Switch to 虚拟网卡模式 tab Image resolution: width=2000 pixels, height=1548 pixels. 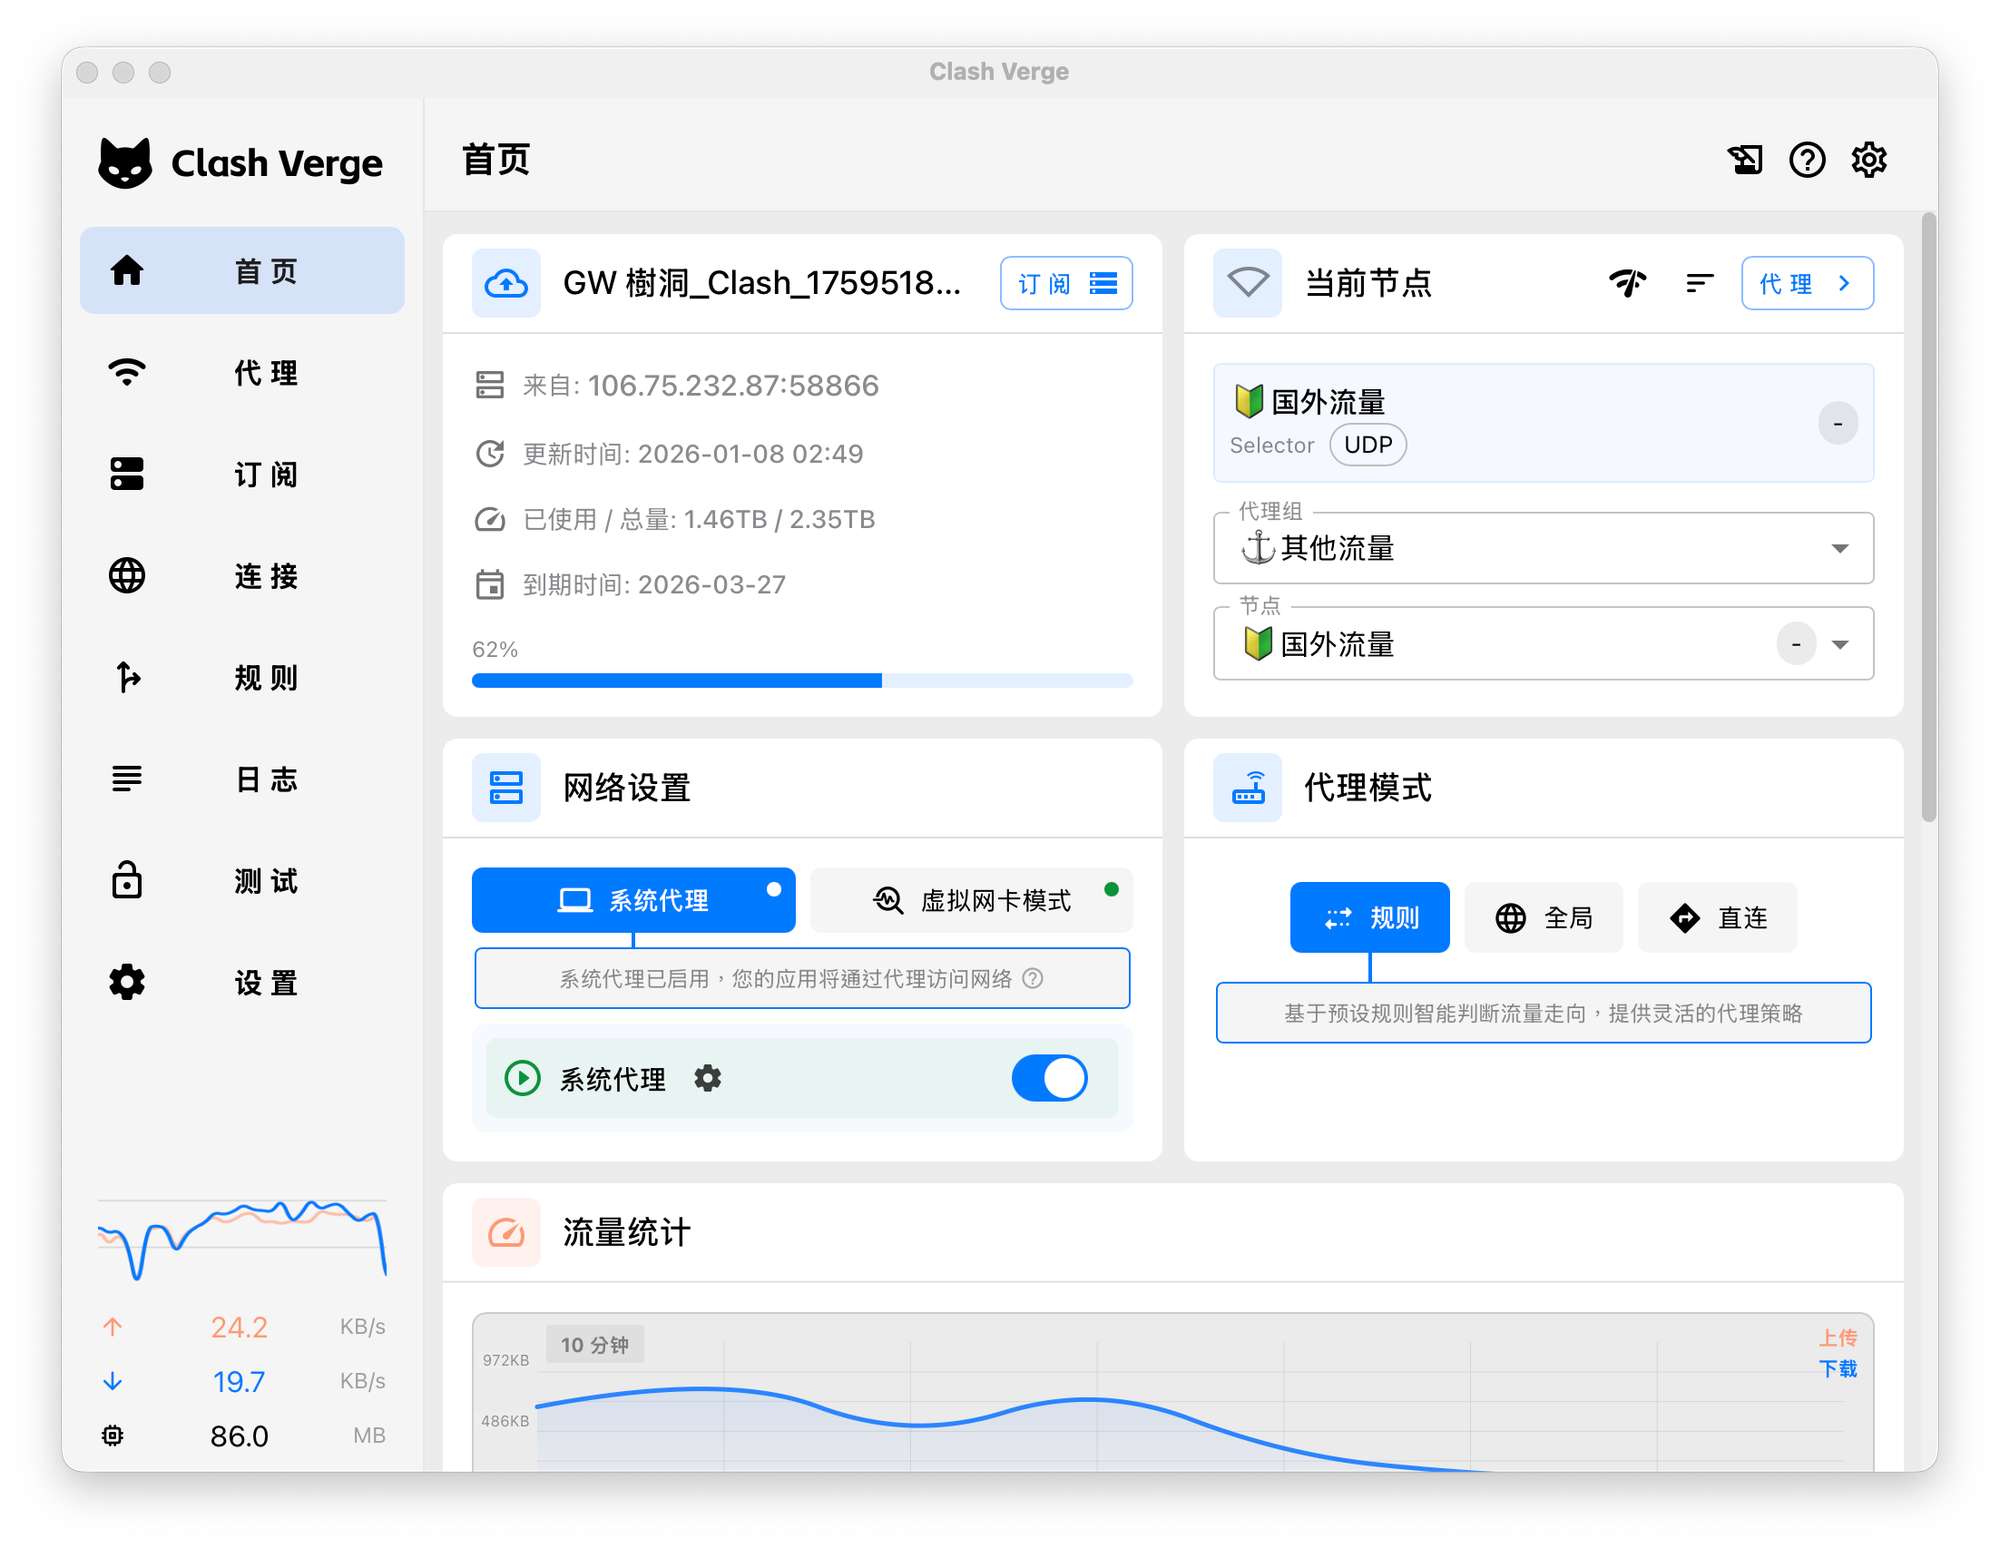pyautogui.click(x=972, y=900)
